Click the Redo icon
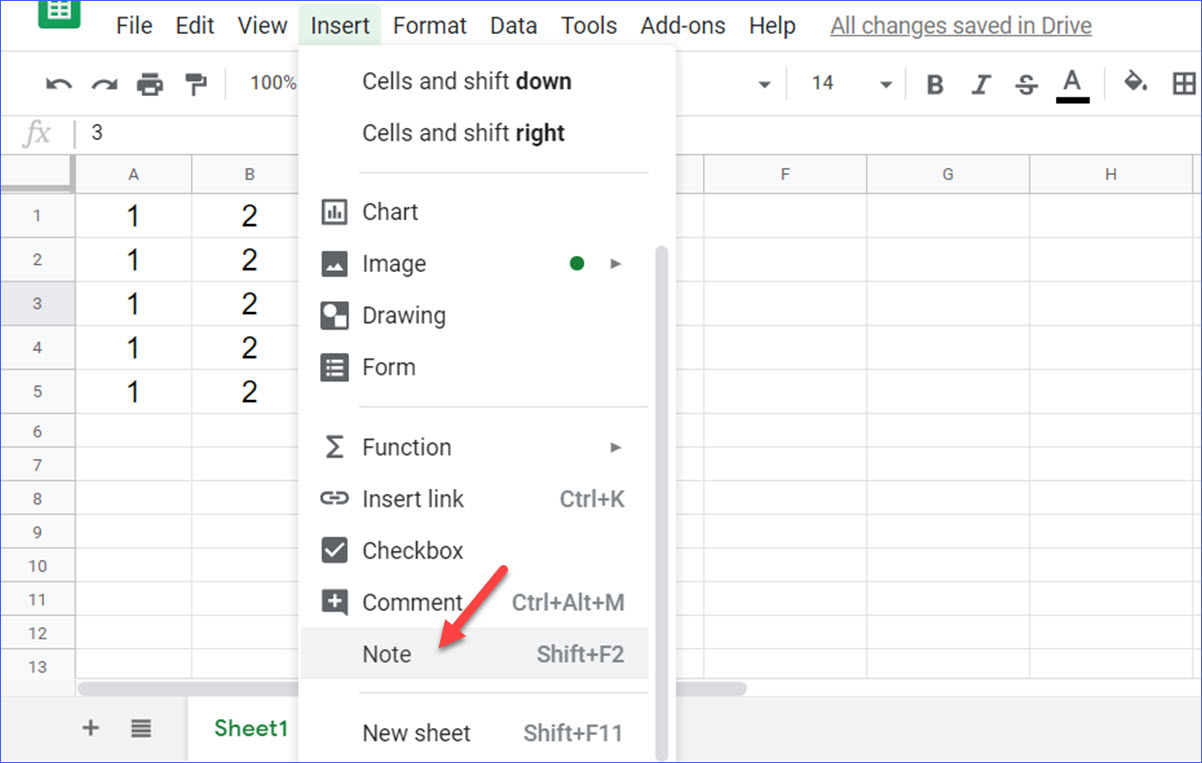The image size is (1202, 763). coord(103,84)
